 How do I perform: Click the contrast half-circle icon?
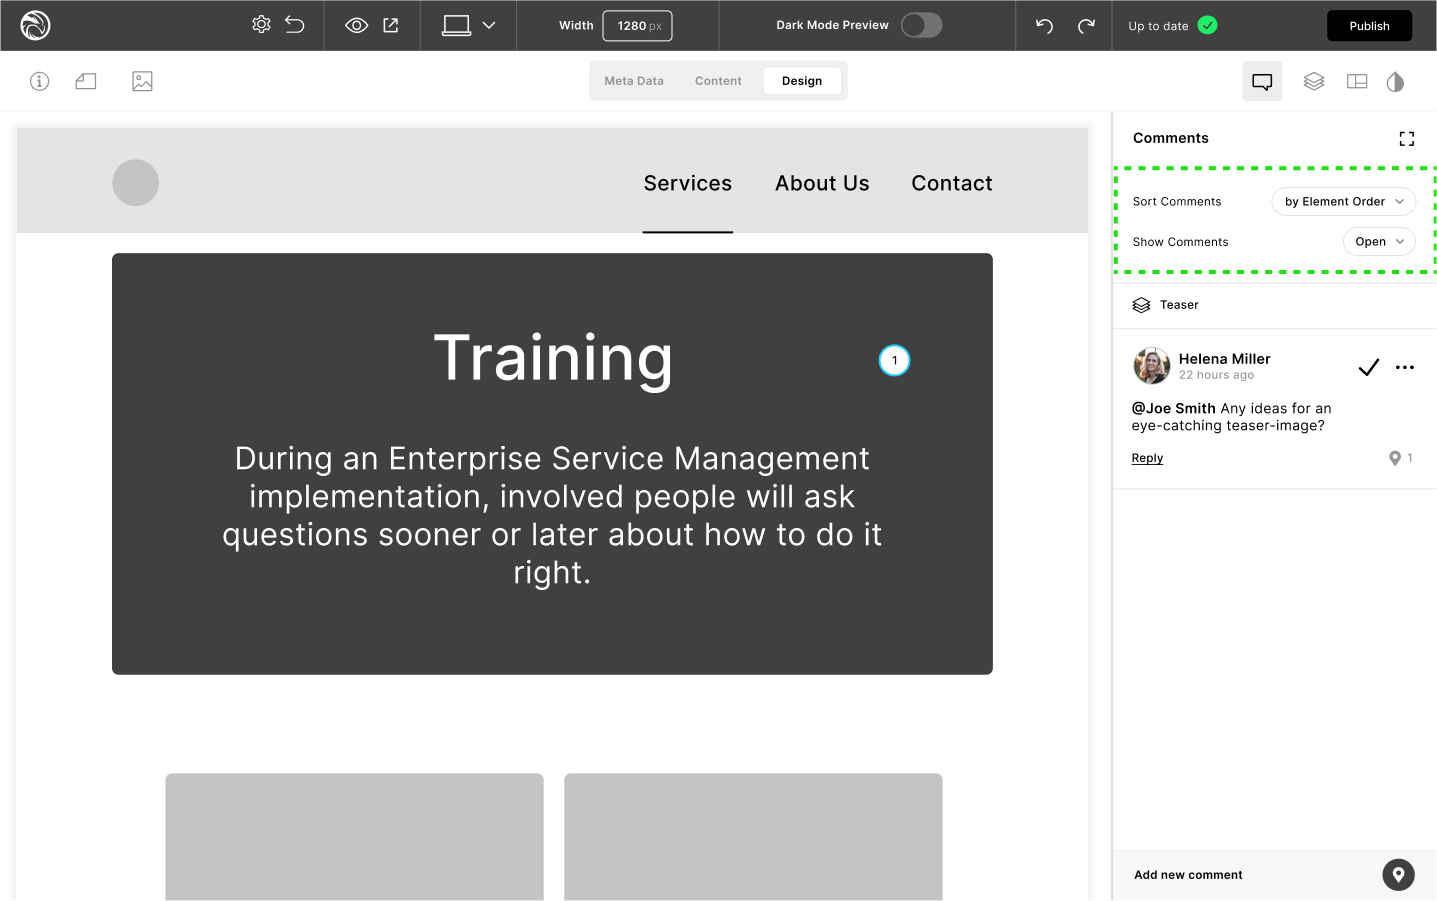click(1395, 81)
